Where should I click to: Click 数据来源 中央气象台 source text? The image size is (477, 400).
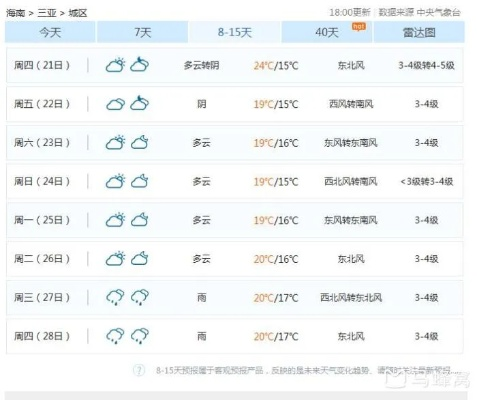419,13
